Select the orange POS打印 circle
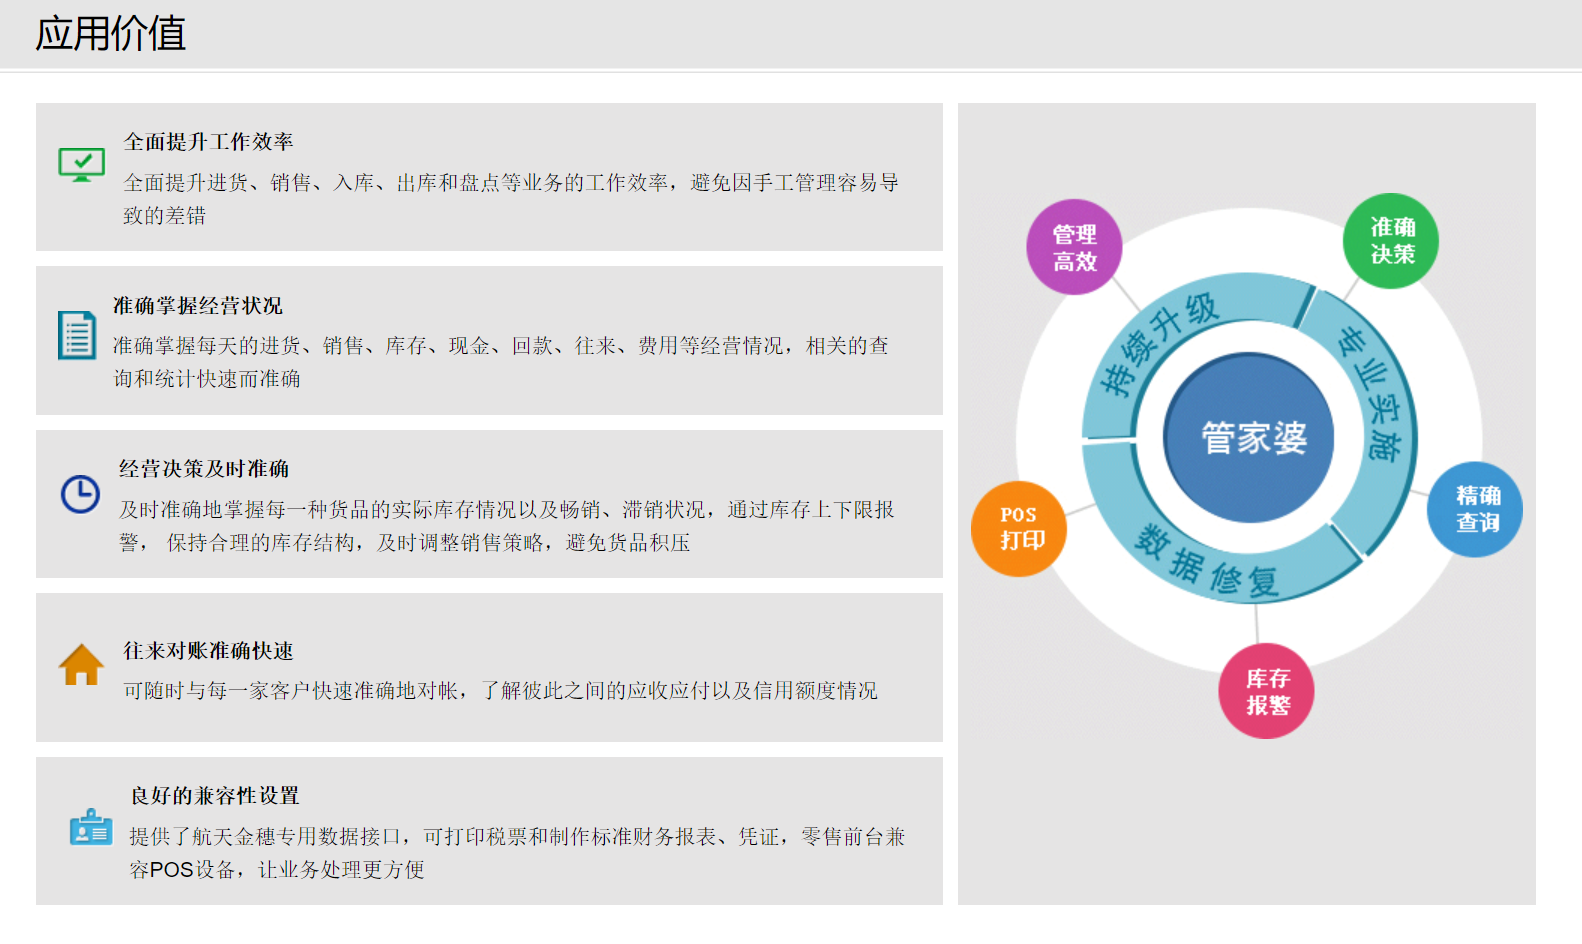The height and width of the screenshot is (944, 1582). [1019, 528]
